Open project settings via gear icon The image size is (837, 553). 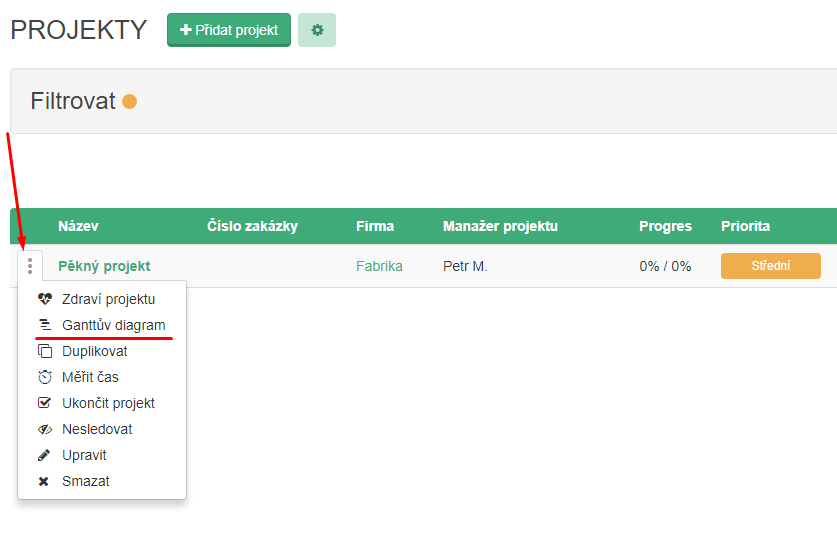[317, 30]
